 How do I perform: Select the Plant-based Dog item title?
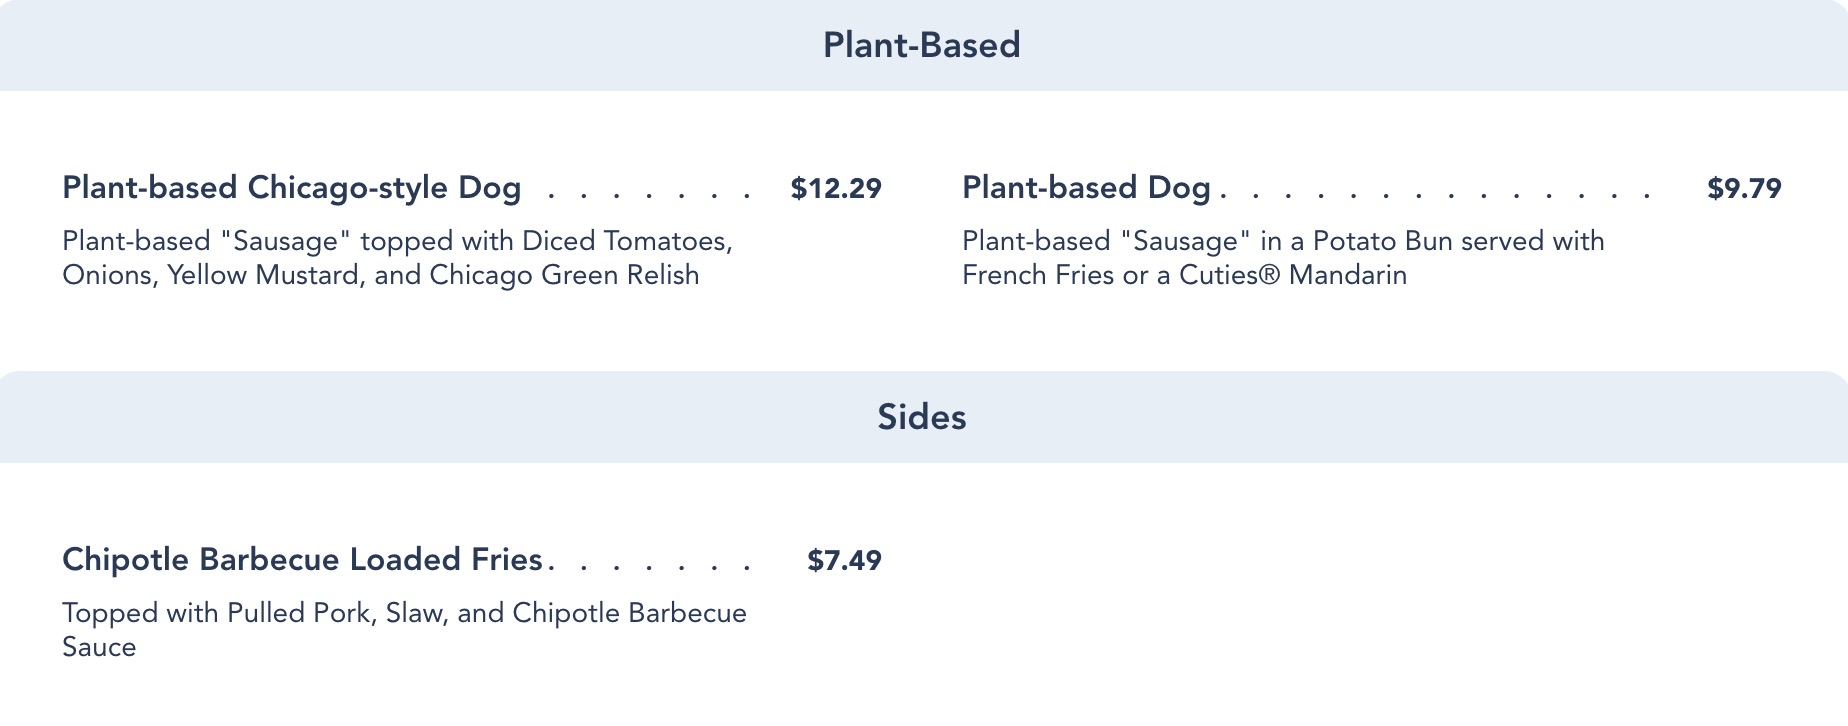coord(1086,188)
